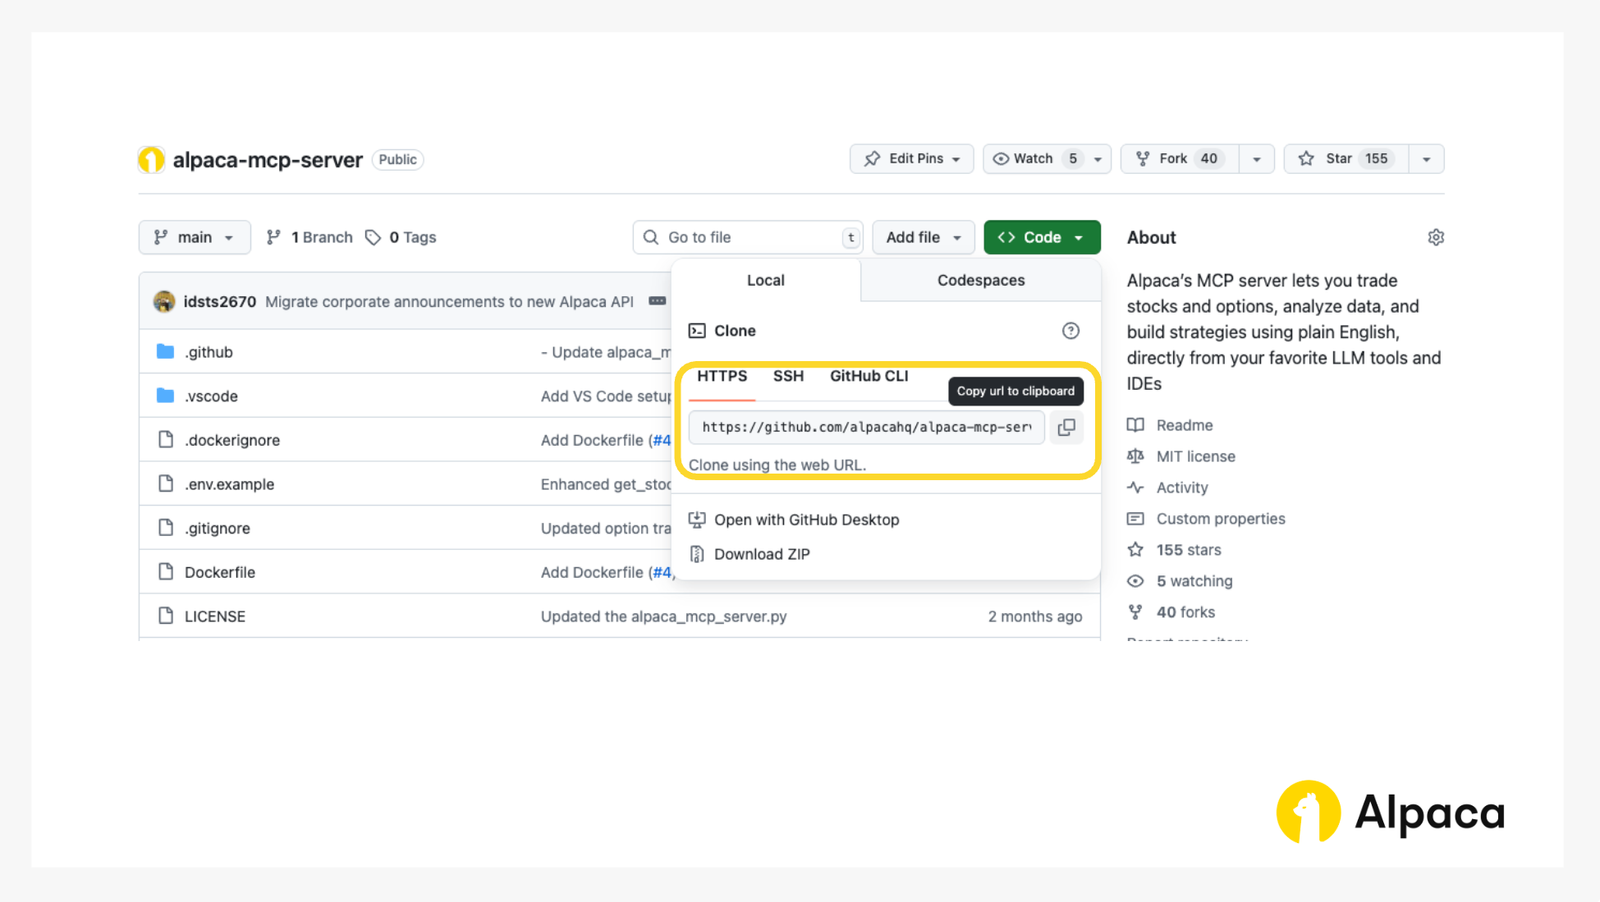
Task: Click the yellow alpaca repository avatar
Action: [151, 159]
